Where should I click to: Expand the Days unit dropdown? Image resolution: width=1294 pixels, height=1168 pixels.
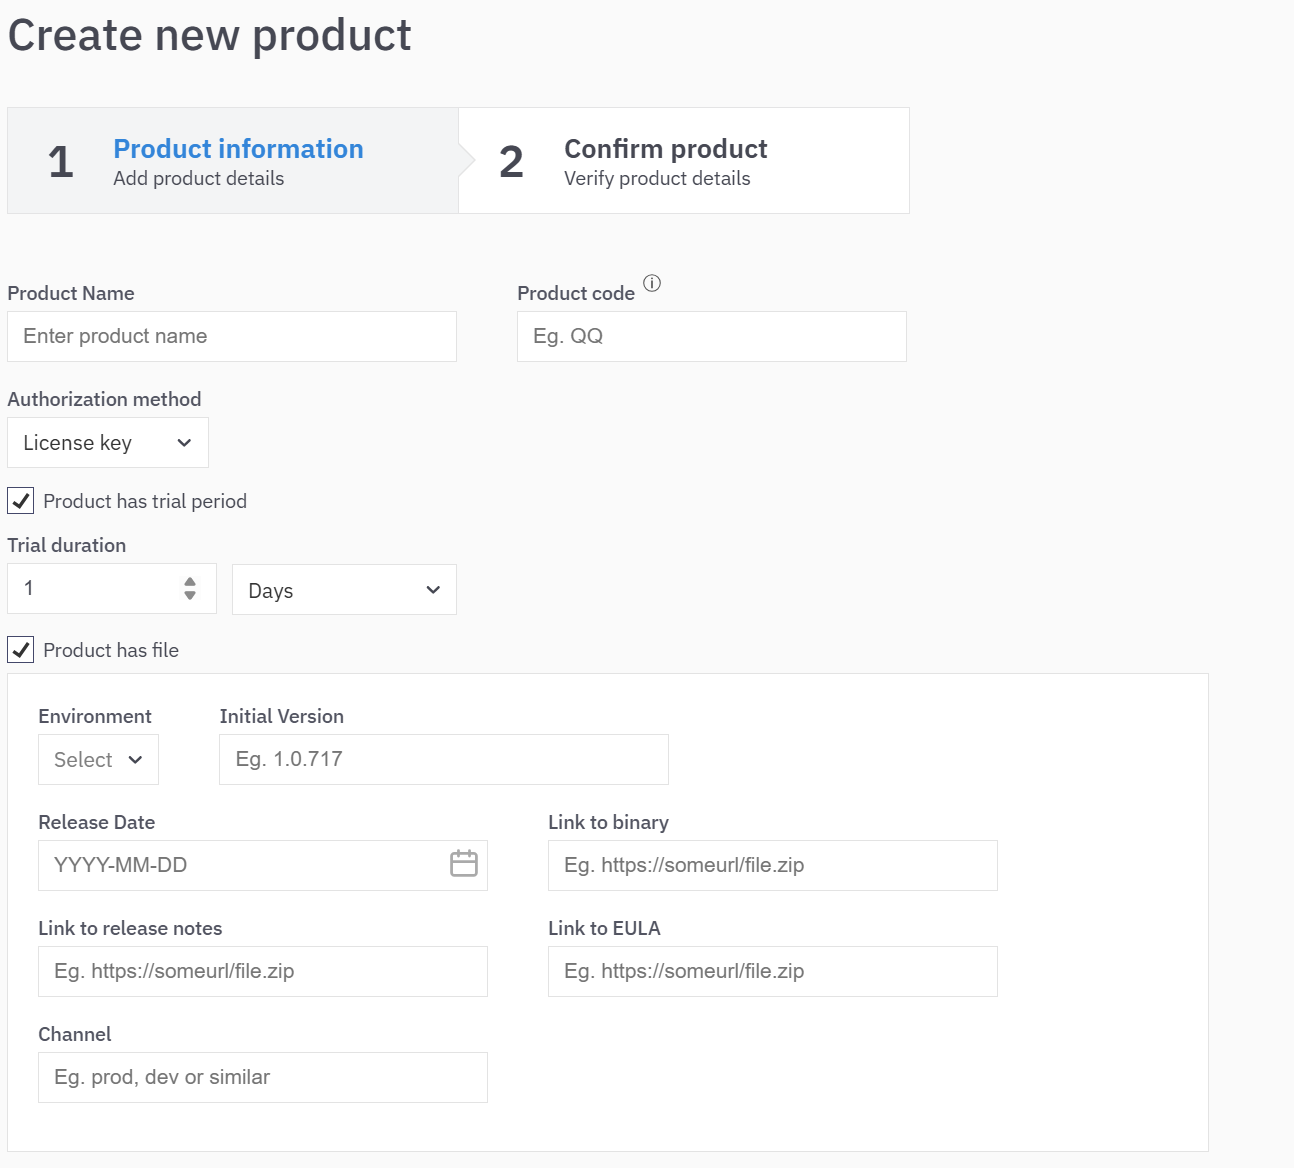(344, 590)
